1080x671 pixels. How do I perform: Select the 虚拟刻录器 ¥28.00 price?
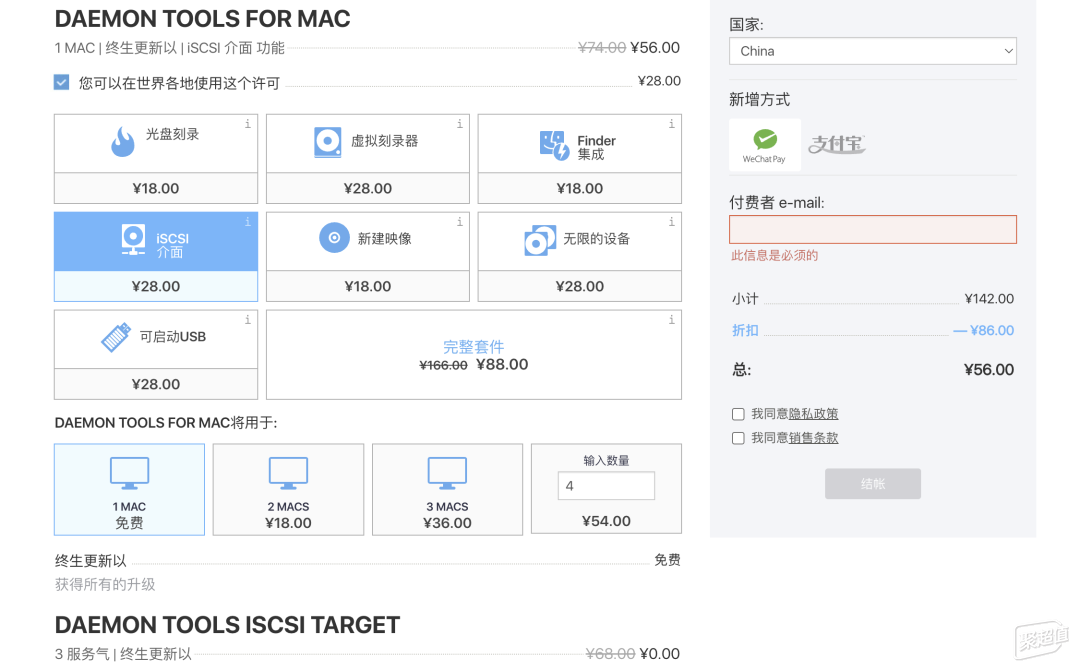[368, 188]
